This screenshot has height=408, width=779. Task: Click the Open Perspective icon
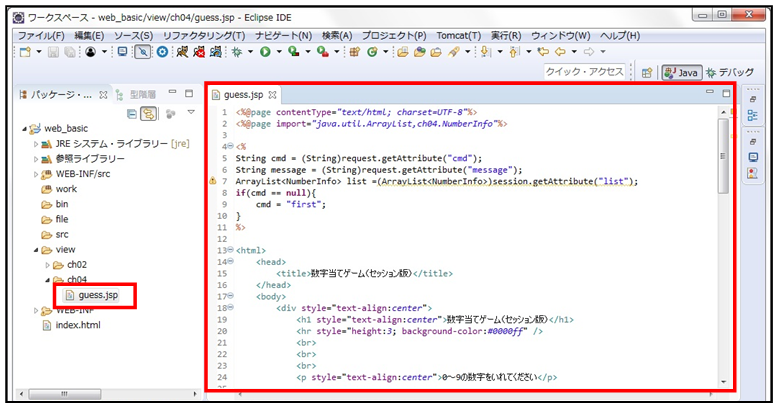(x=647, y=73)
